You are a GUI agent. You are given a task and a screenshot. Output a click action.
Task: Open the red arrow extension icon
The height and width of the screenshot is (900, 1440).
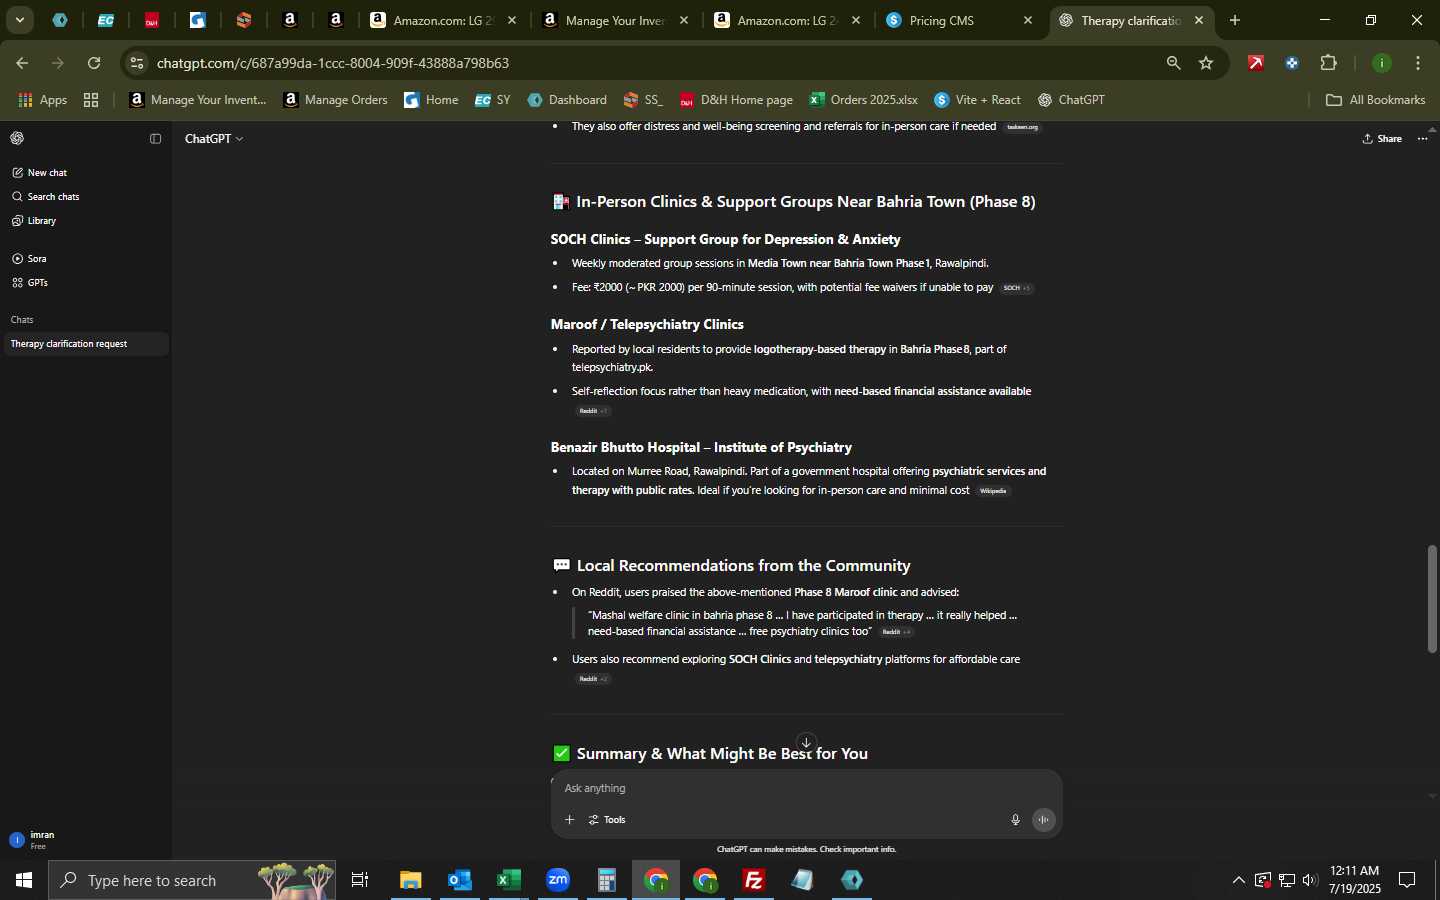tap(1256, 63)
